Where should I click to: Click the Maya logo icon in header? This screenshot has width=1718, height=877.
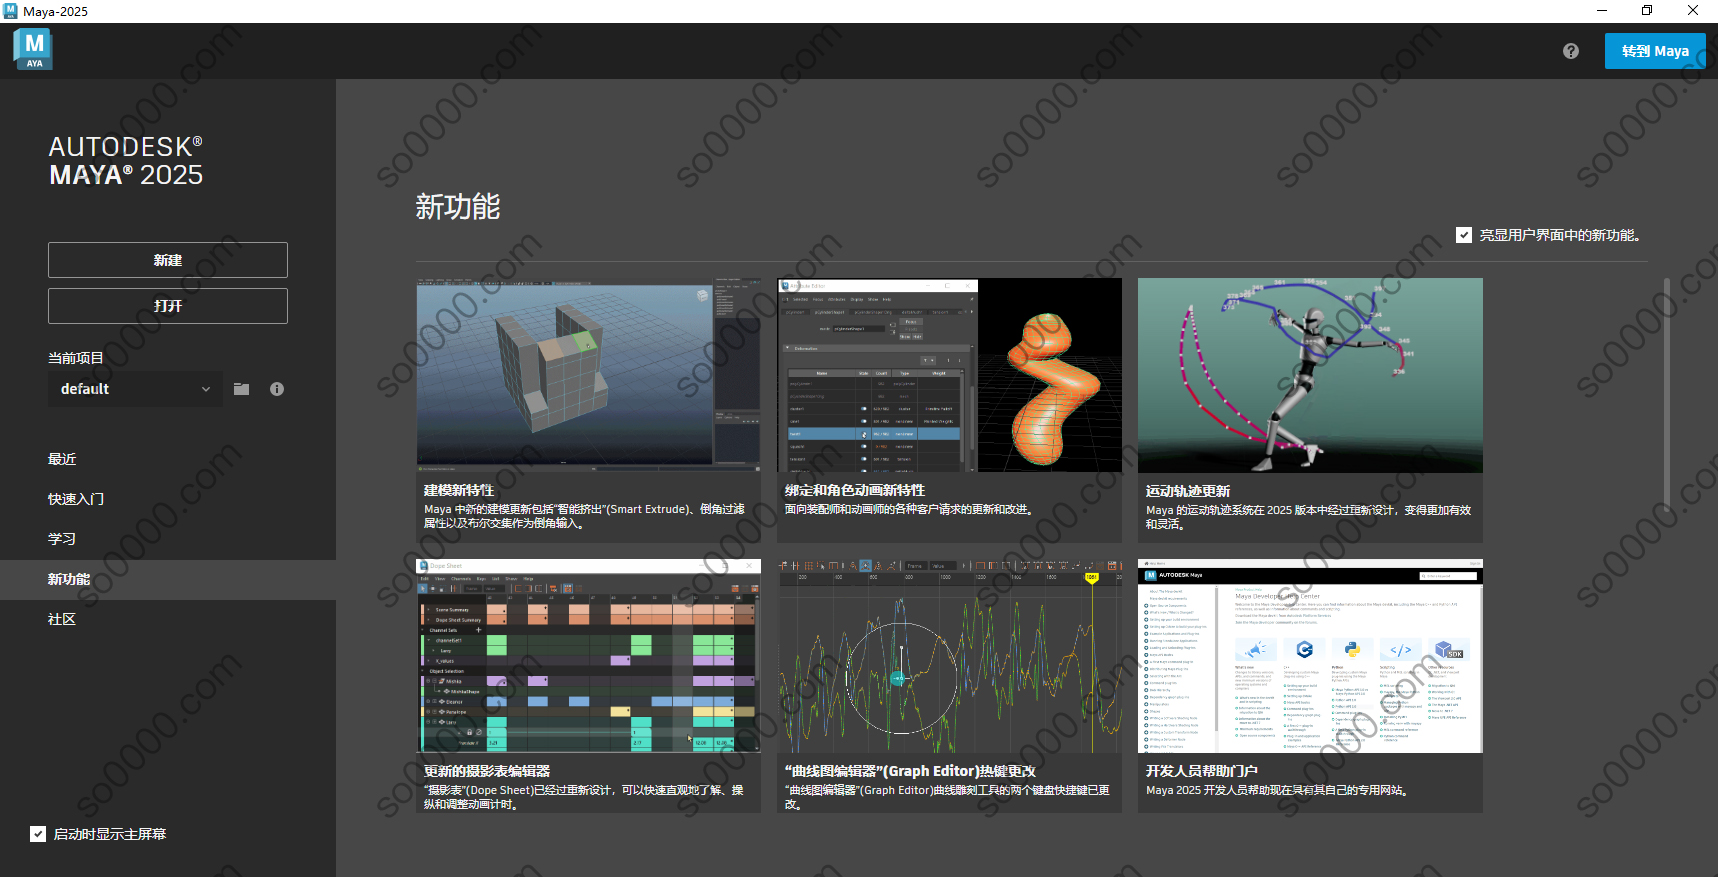click(33, 49)
